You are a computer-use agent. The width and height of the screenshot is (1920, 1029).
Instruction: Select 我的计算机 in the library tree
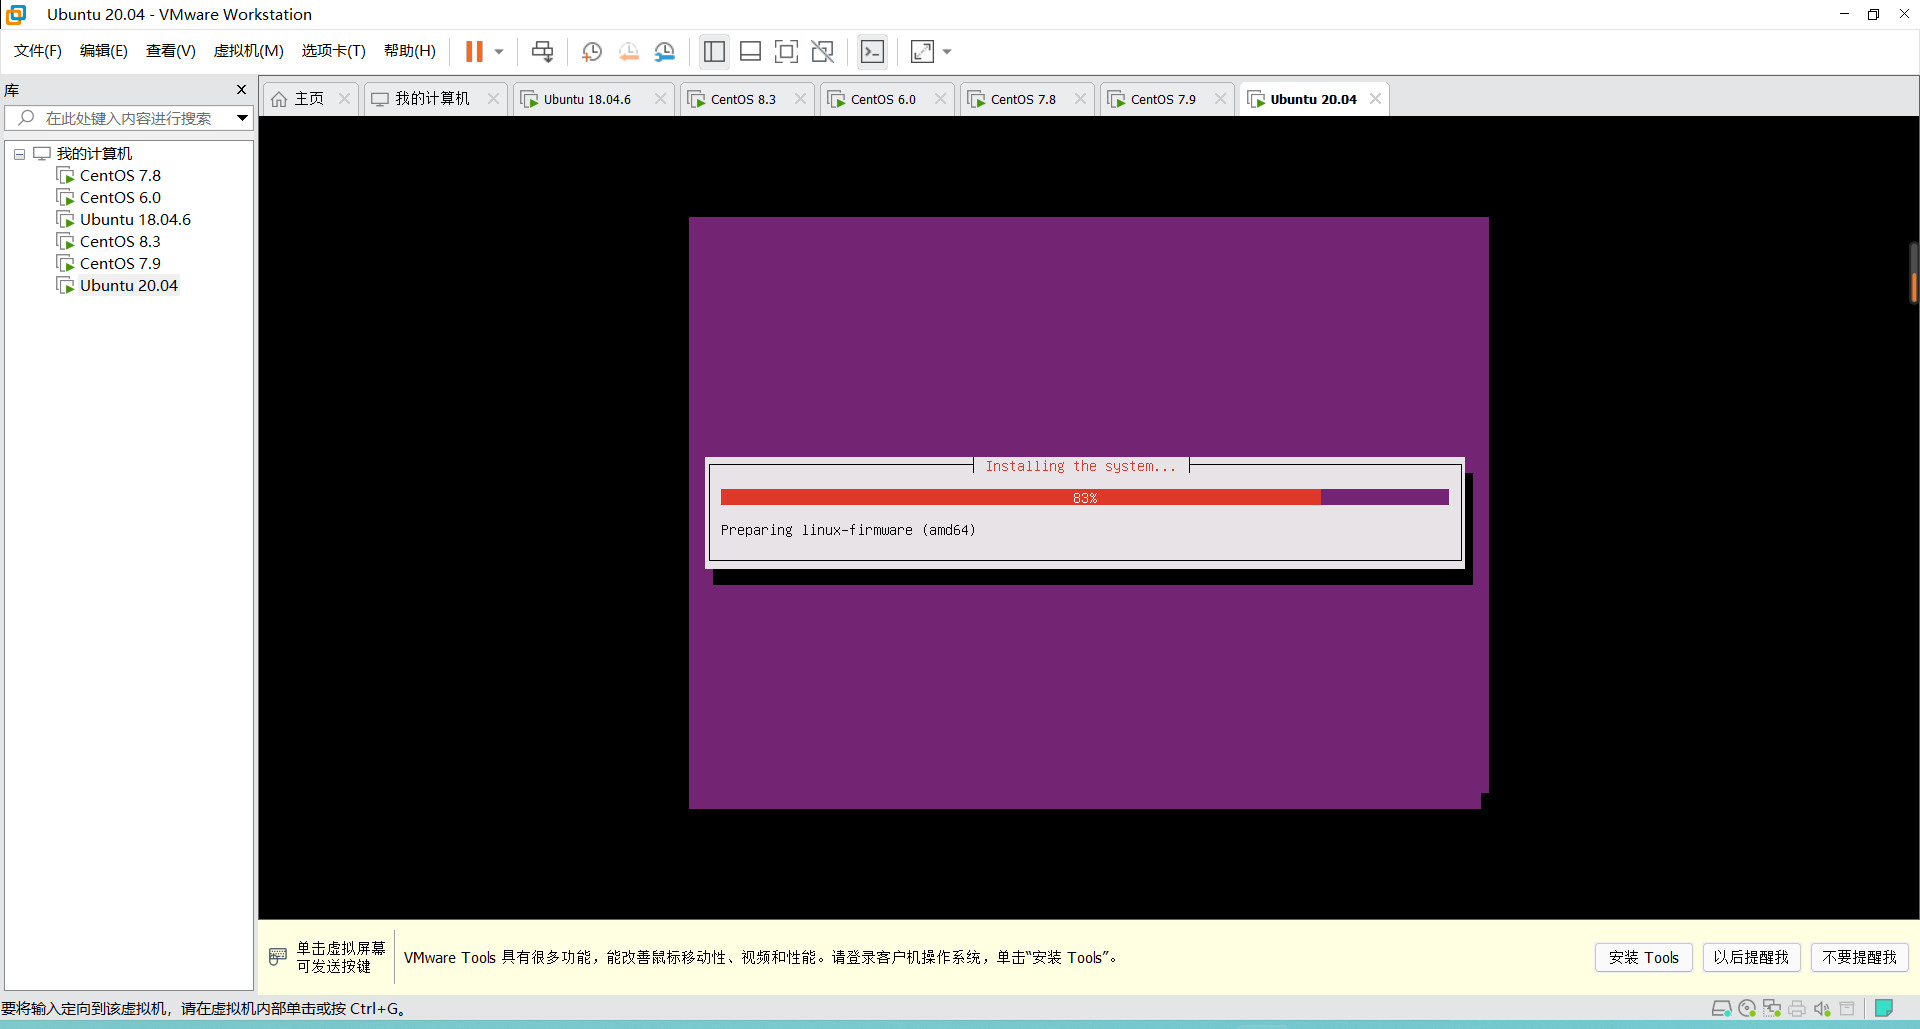click(94, 153)
